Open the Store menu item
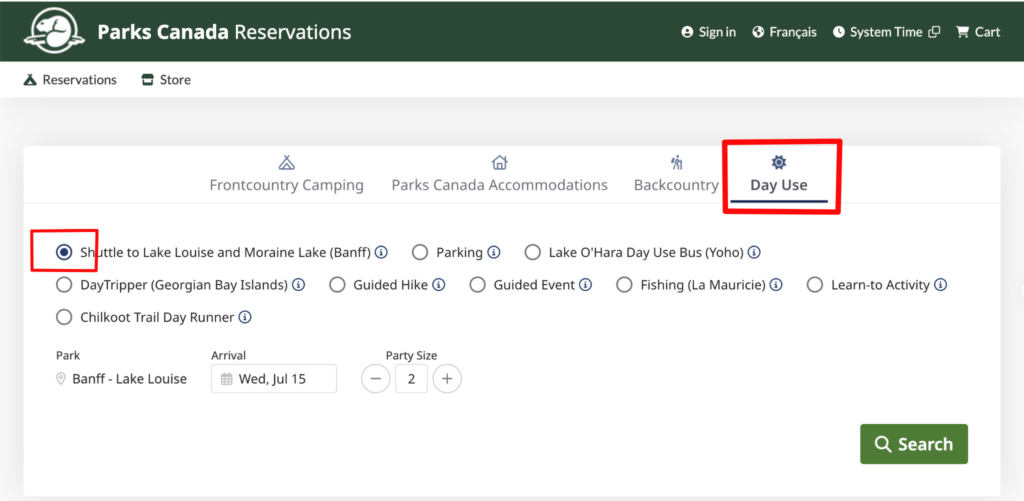1024x501 pixels. click(x=167, y=80)
